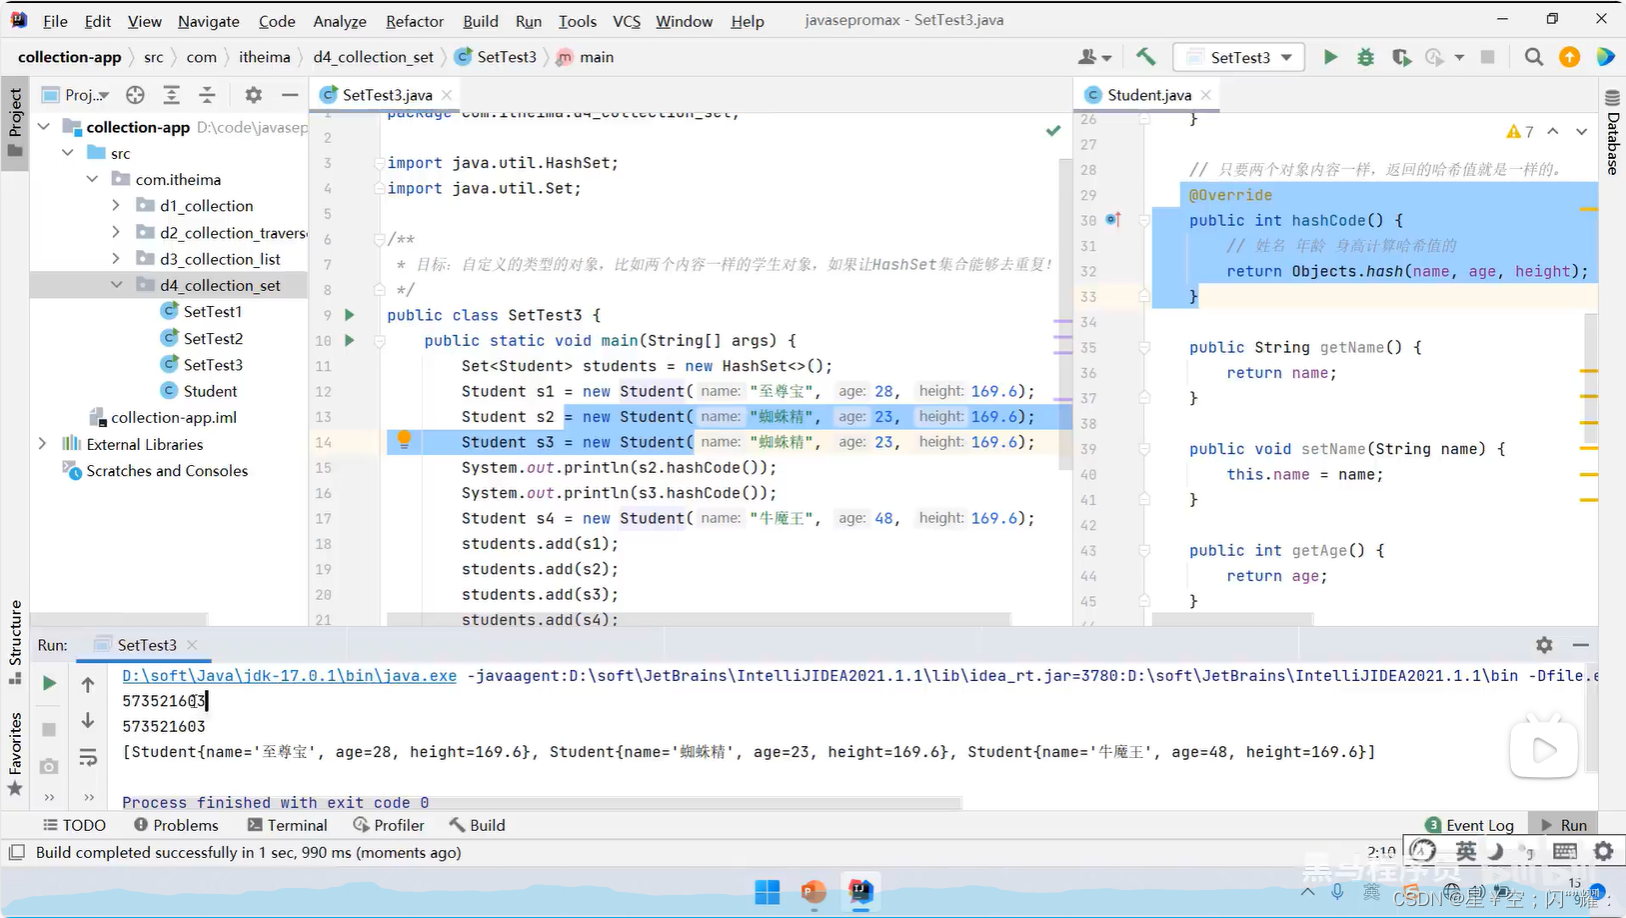Open the Terminal tool window

pyautogui.click(x=287, y=825)
